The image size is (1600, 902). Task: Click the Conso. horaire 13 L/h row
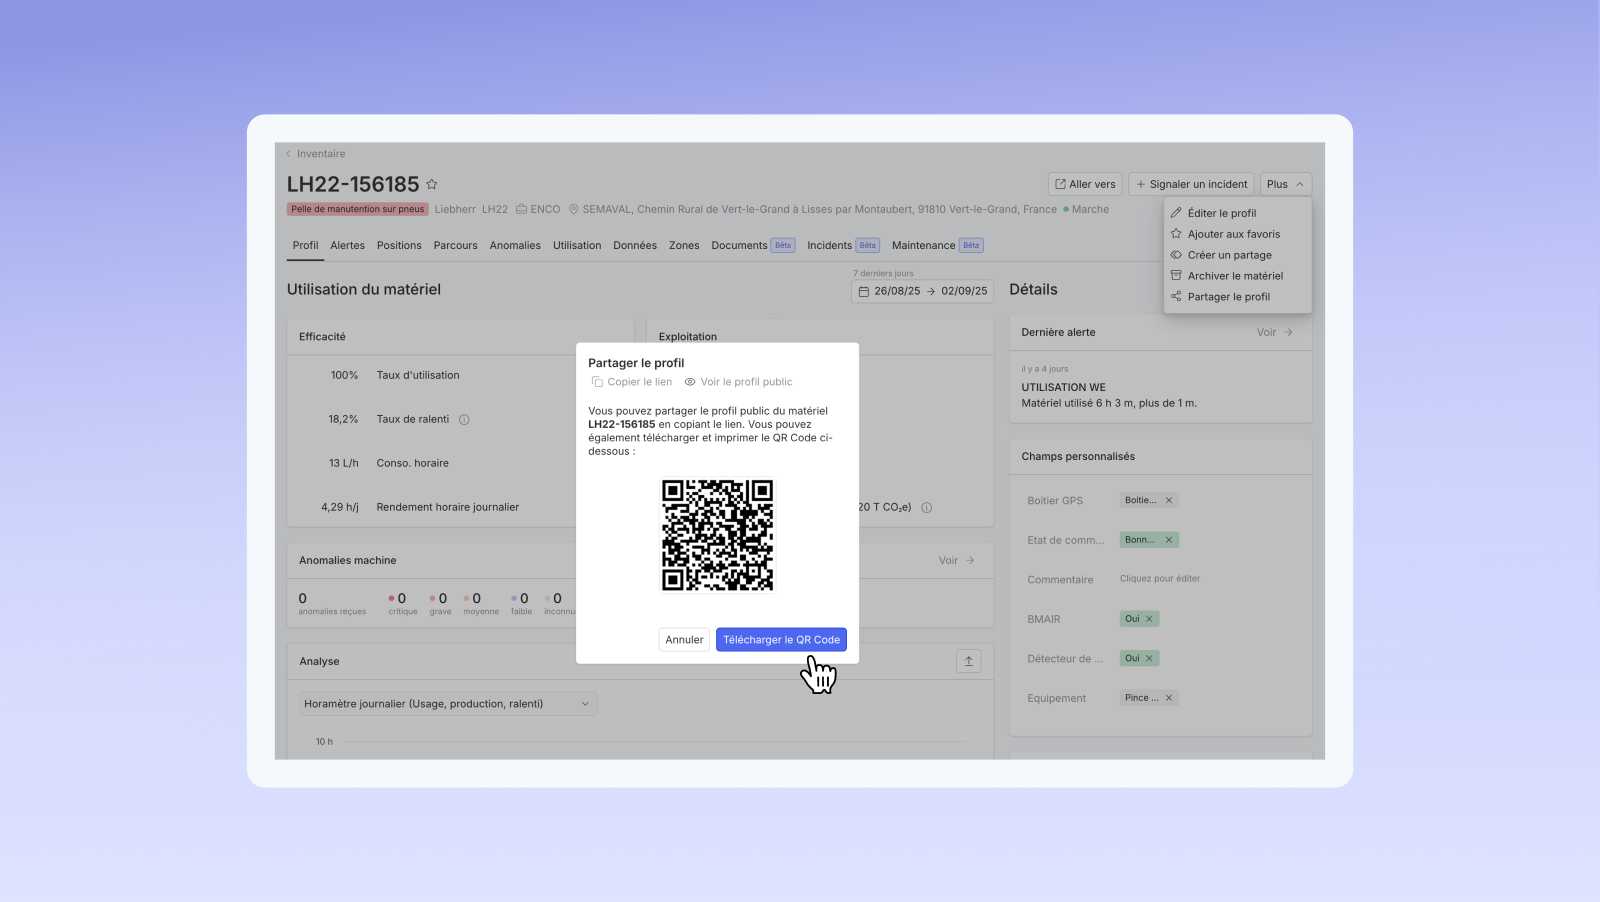388,464
